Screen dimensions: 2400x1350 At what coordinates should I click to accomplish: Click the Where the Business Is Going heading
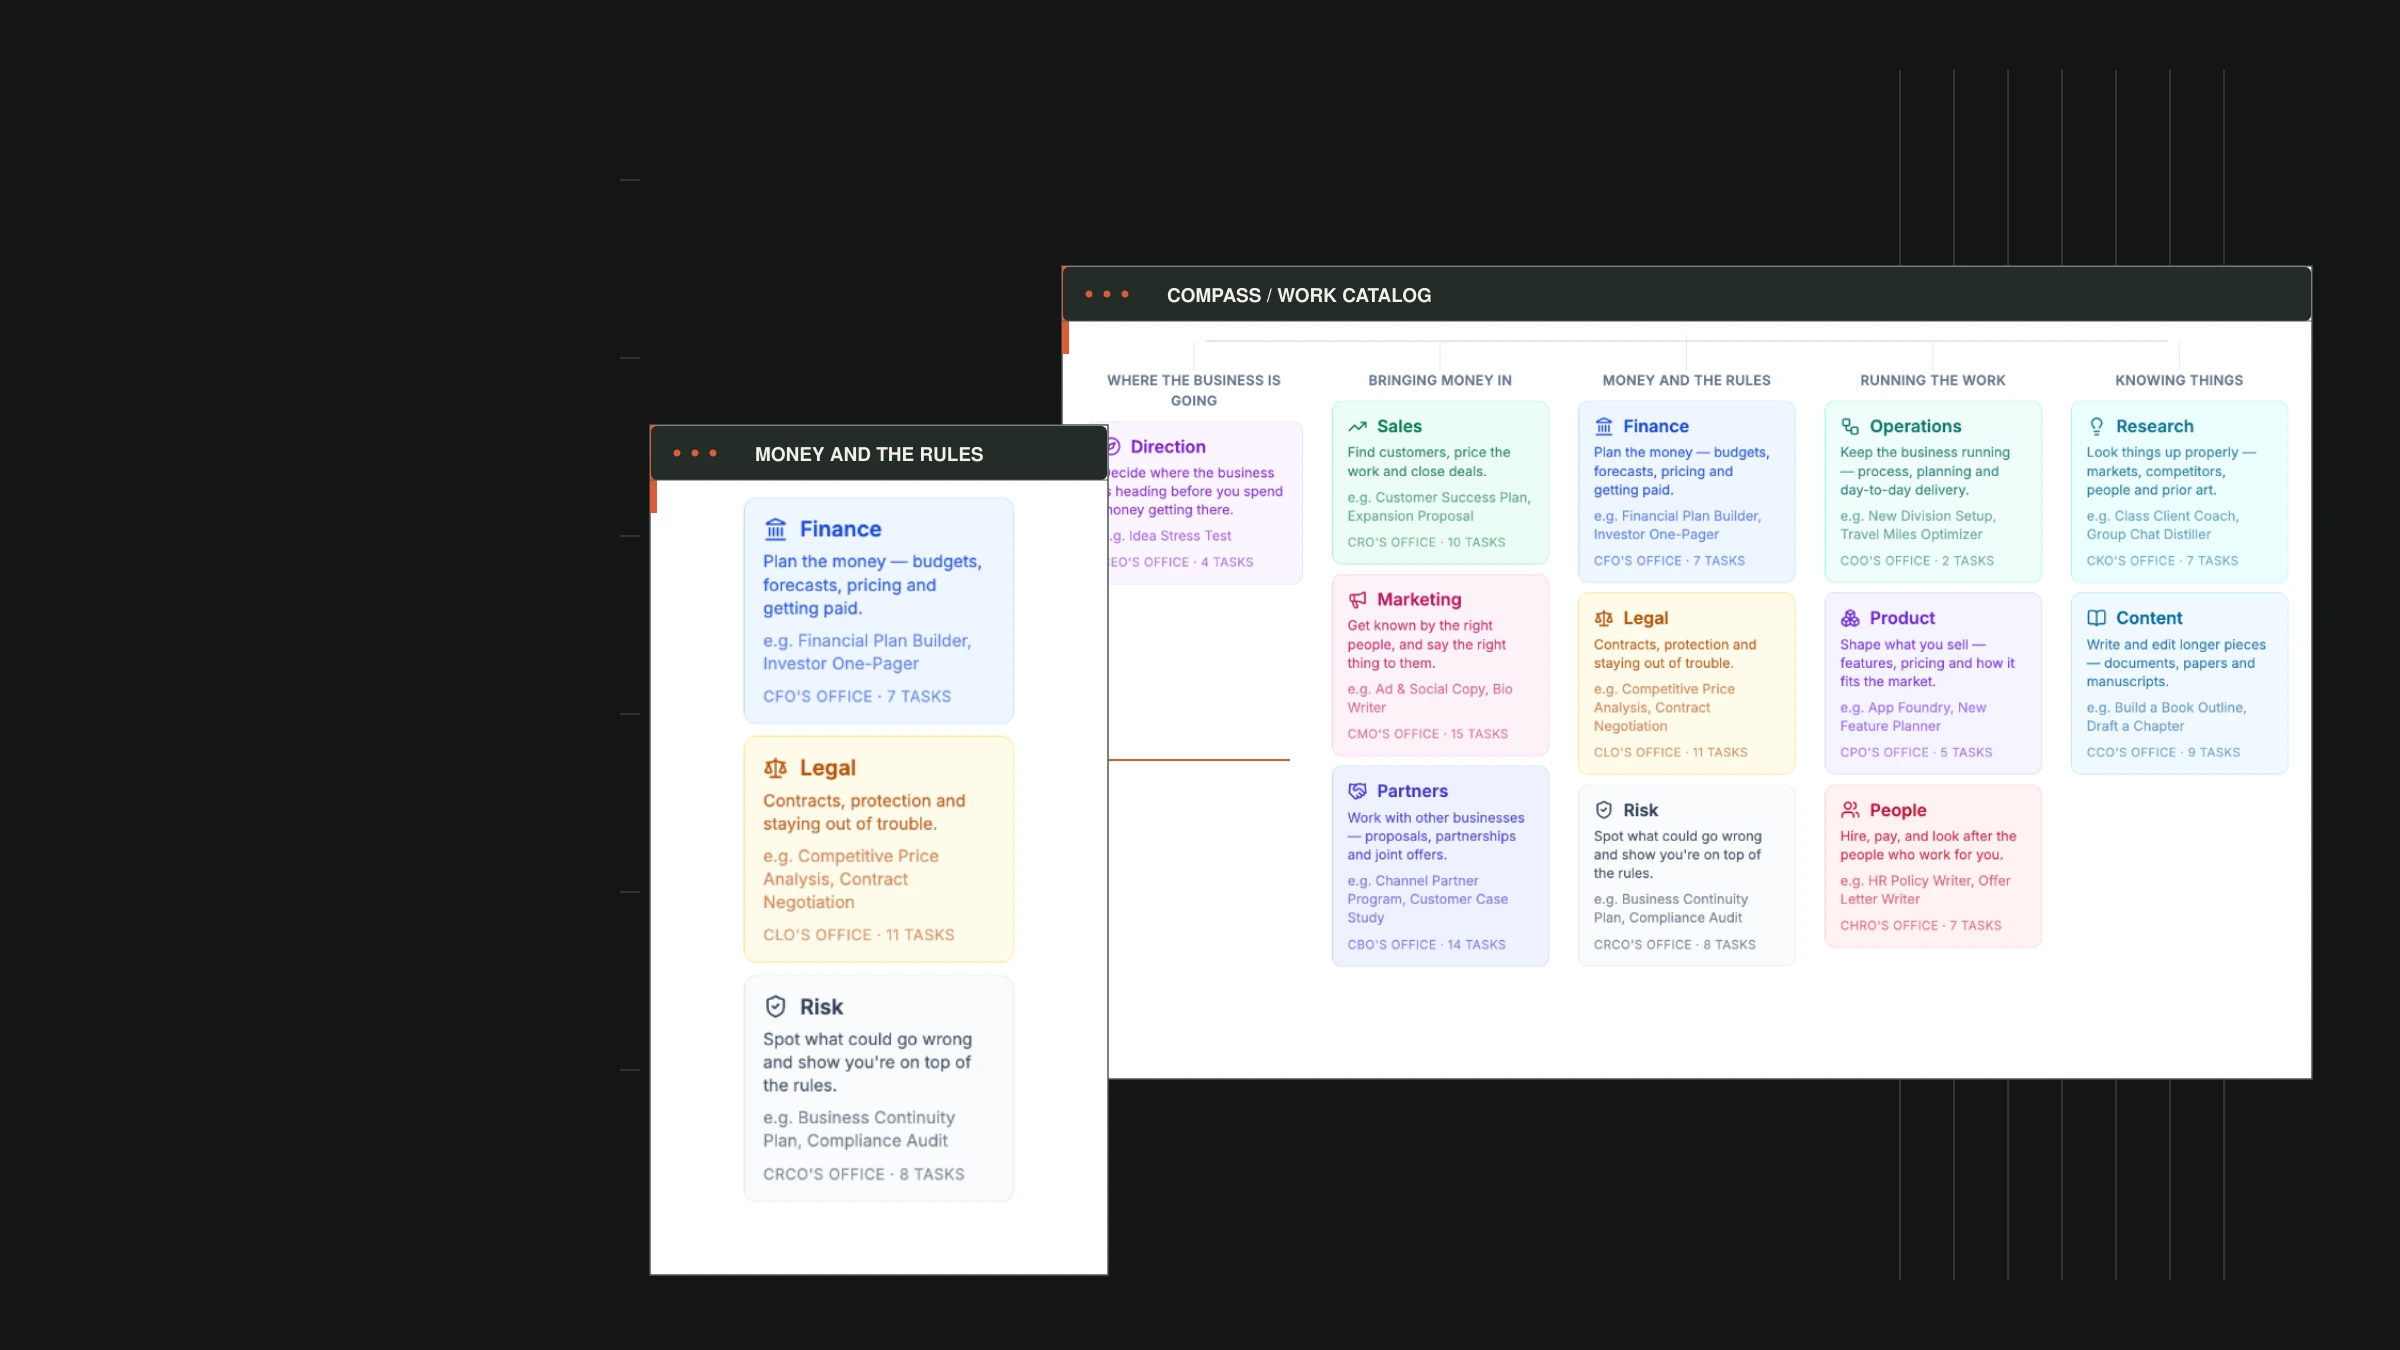click(x=1194, y=391)
